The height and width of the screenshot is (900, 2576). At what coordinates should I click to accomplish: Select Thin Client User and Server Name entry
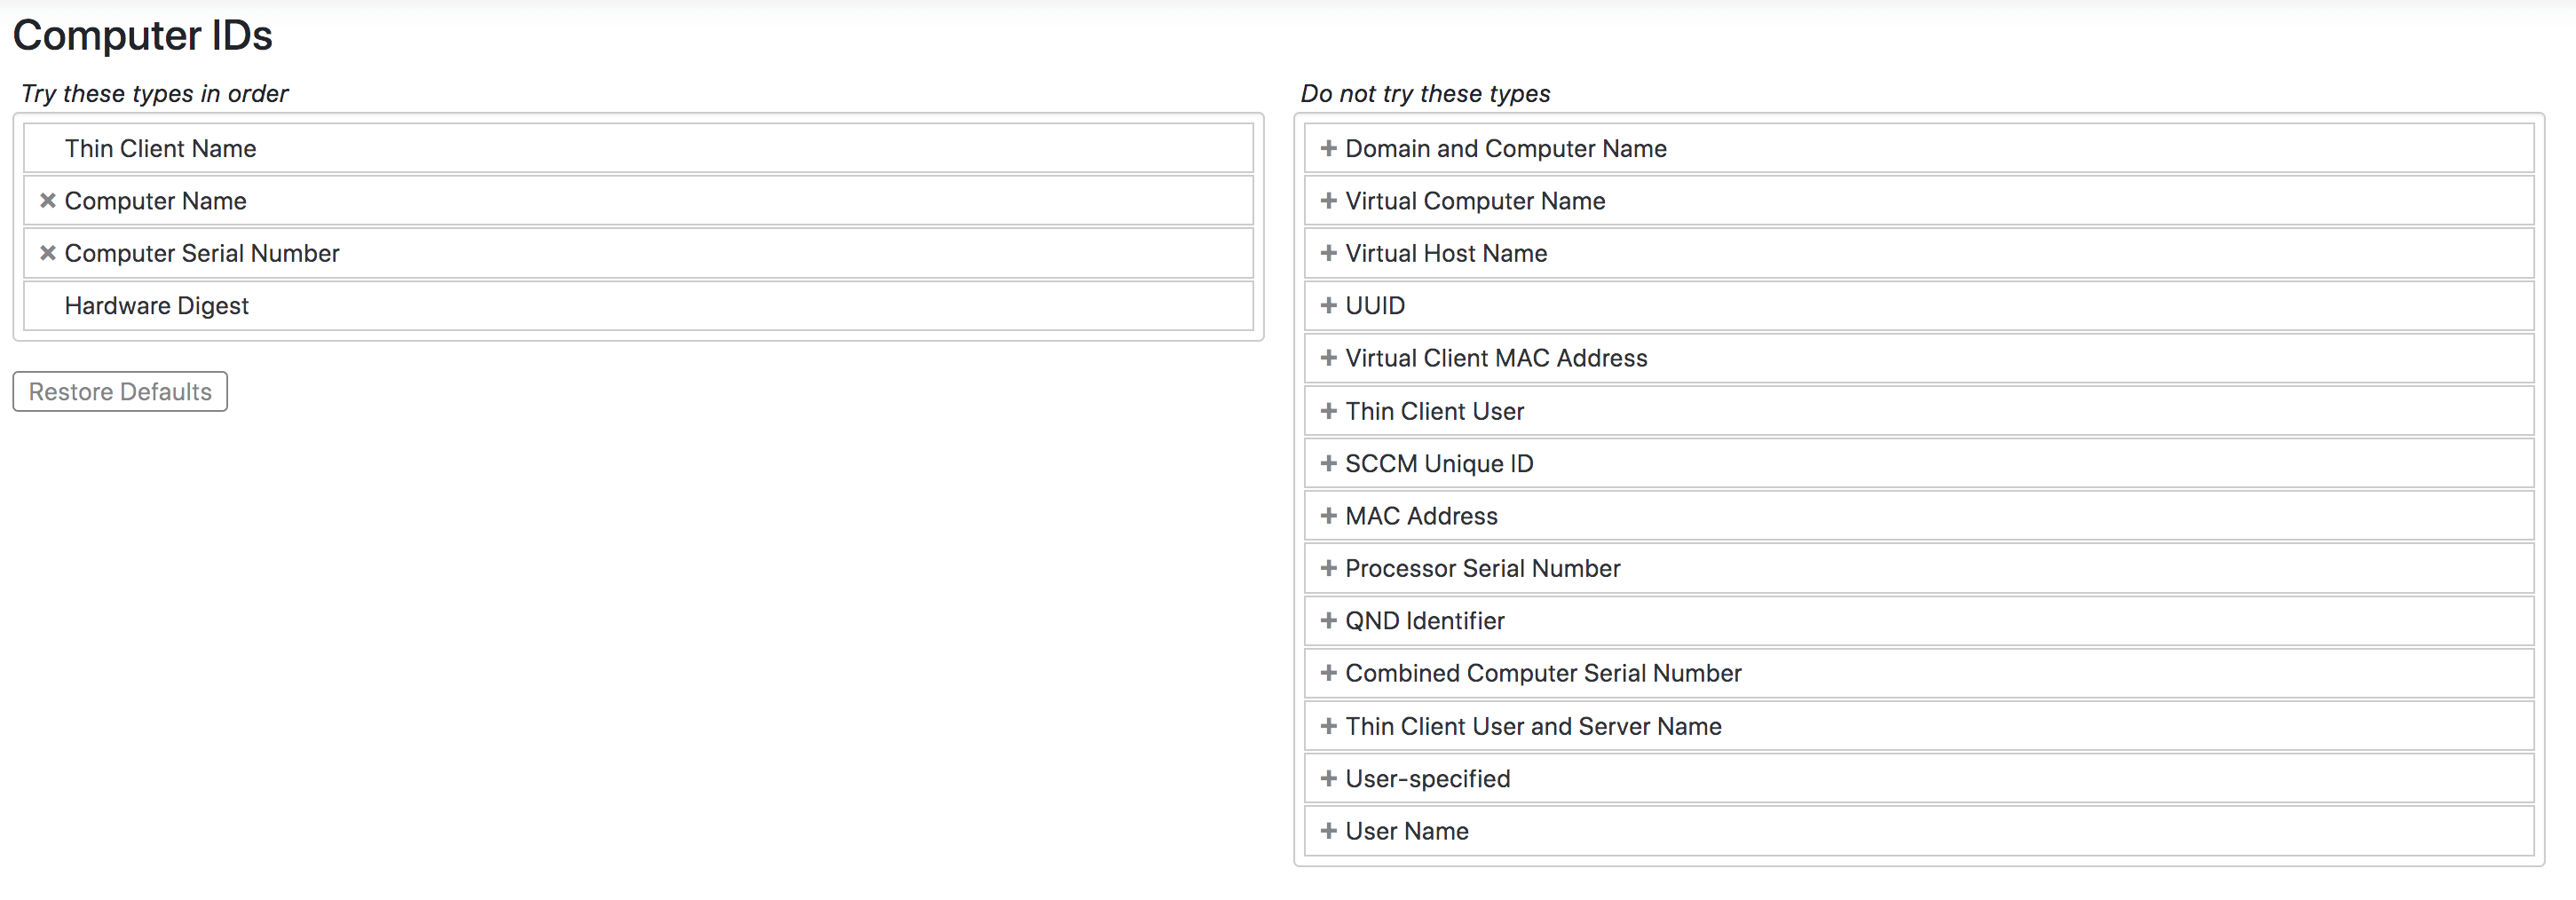1532,726
